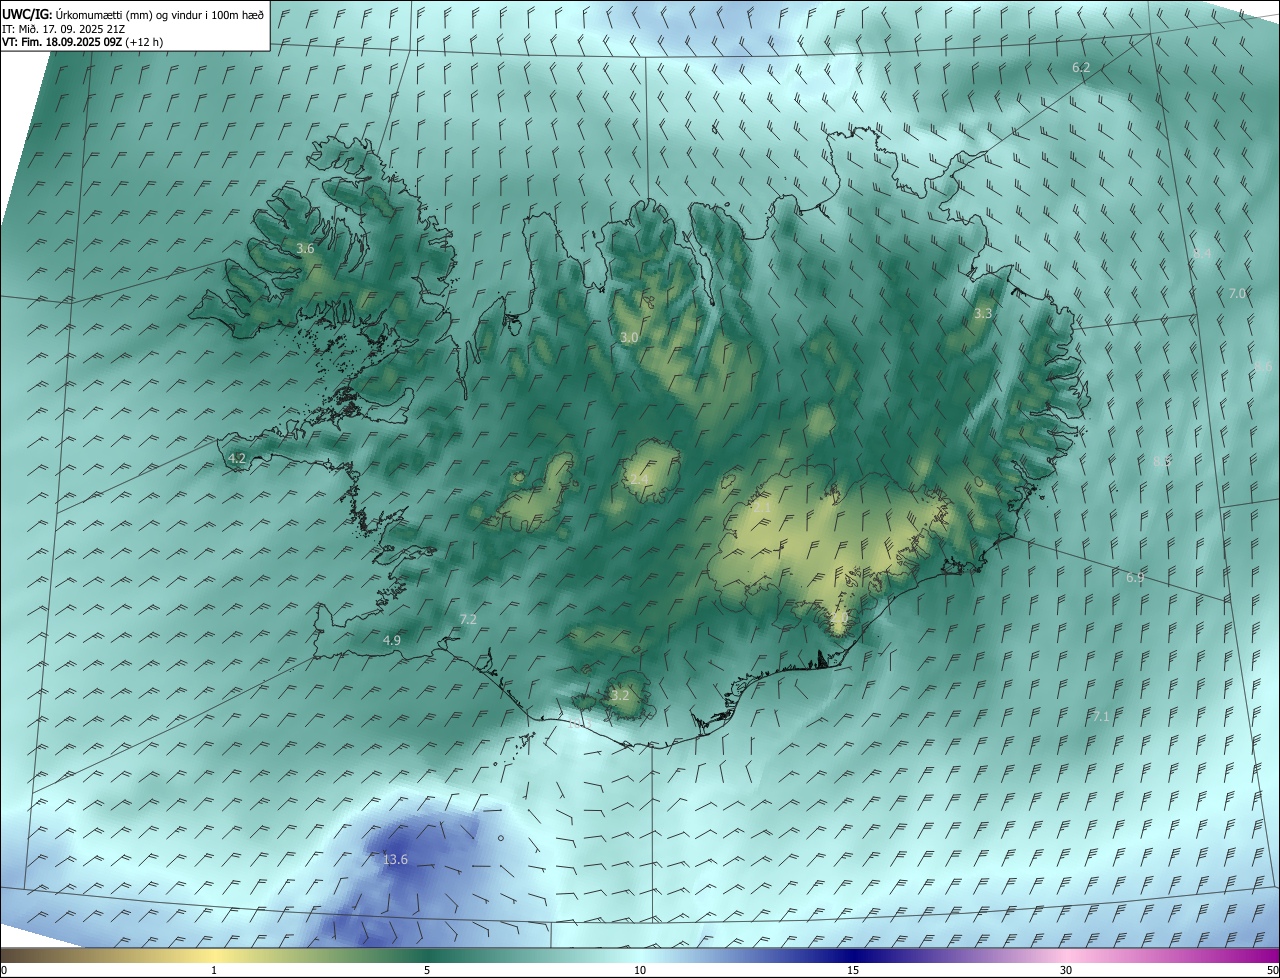The width and height of the screenshot is (1280, 978).
Task: Click the legend tick label '1'
Action: pos(214,970)
